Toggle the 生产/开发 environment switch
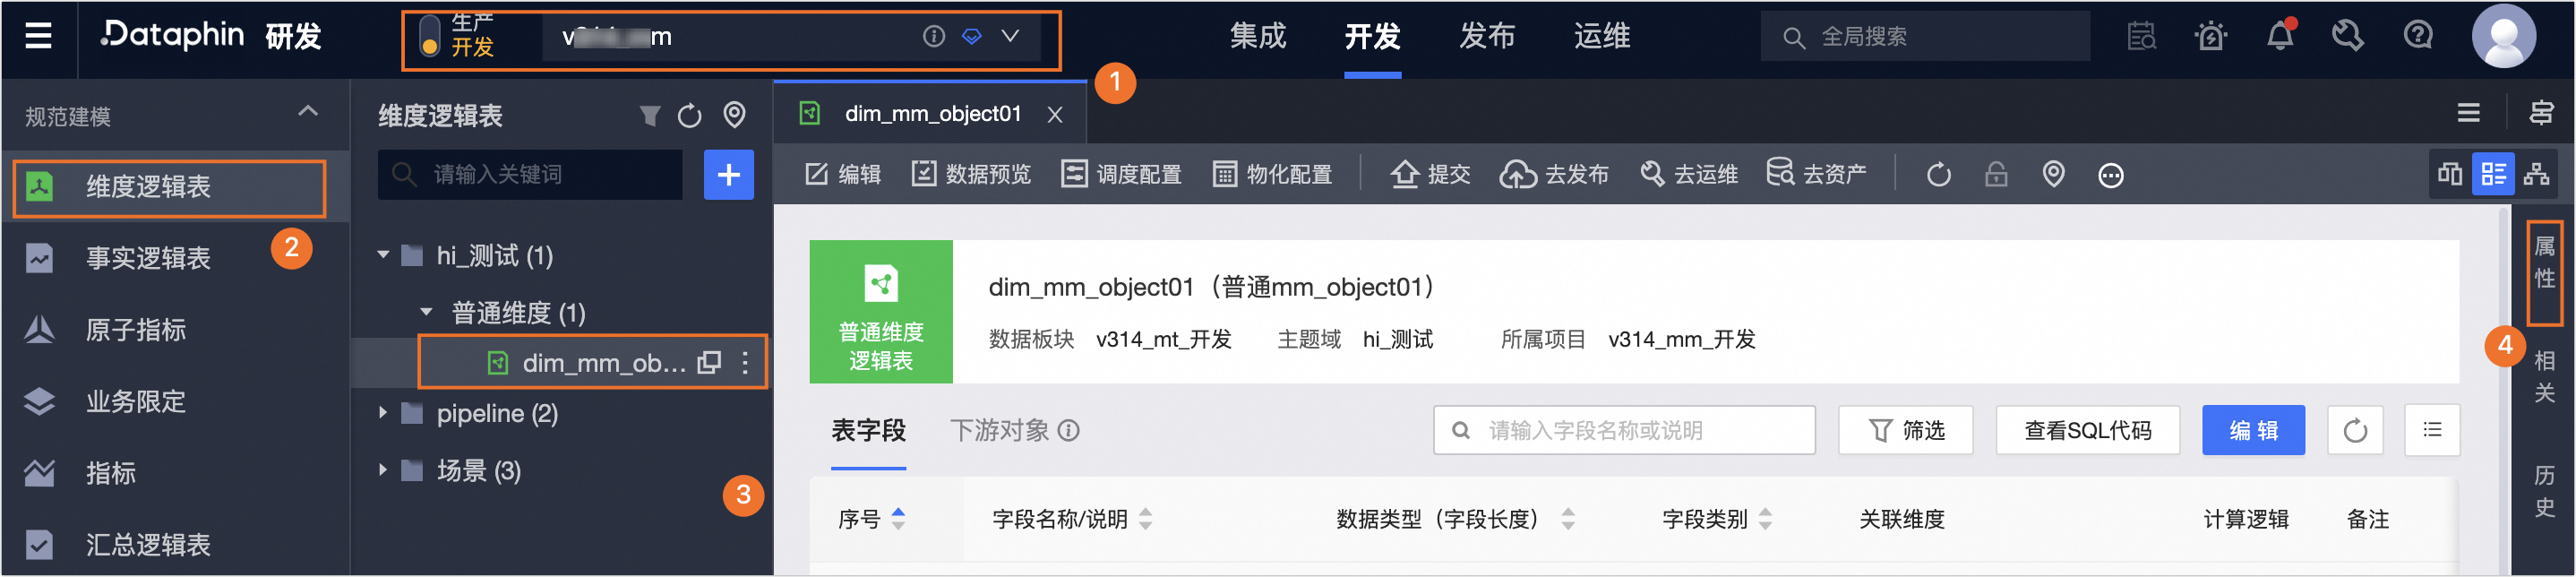The image size is (2576, 577). (x=429, y=36)
